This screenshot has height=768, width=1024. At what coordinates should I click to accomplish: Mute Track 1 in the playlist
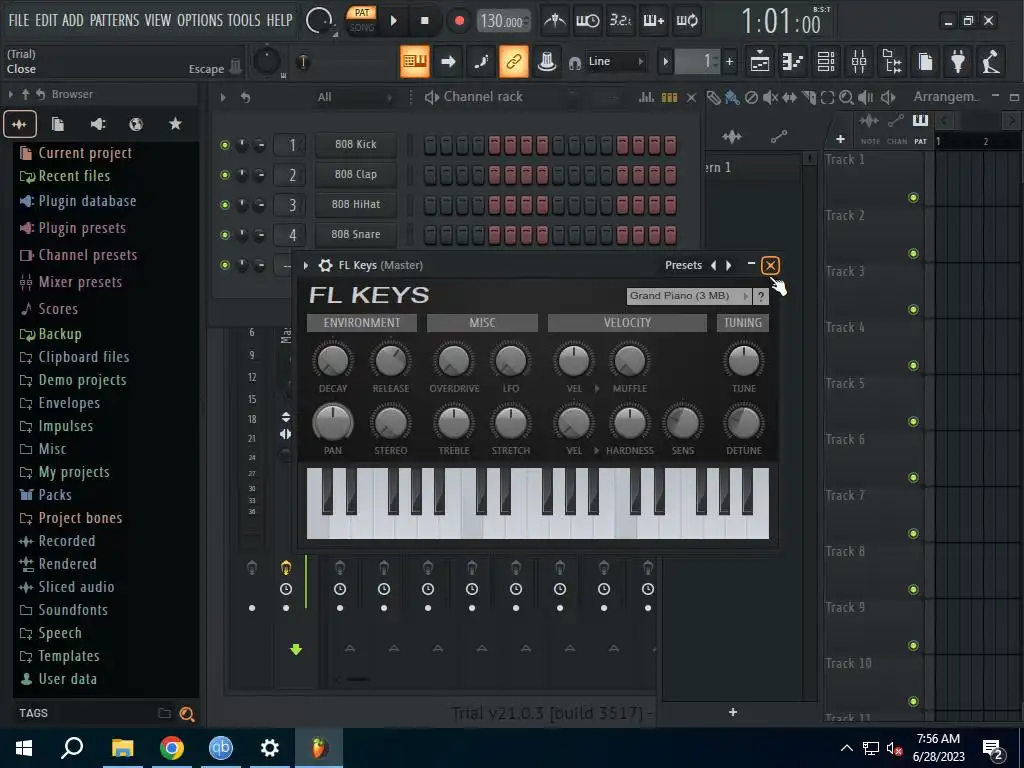point(913,197)
